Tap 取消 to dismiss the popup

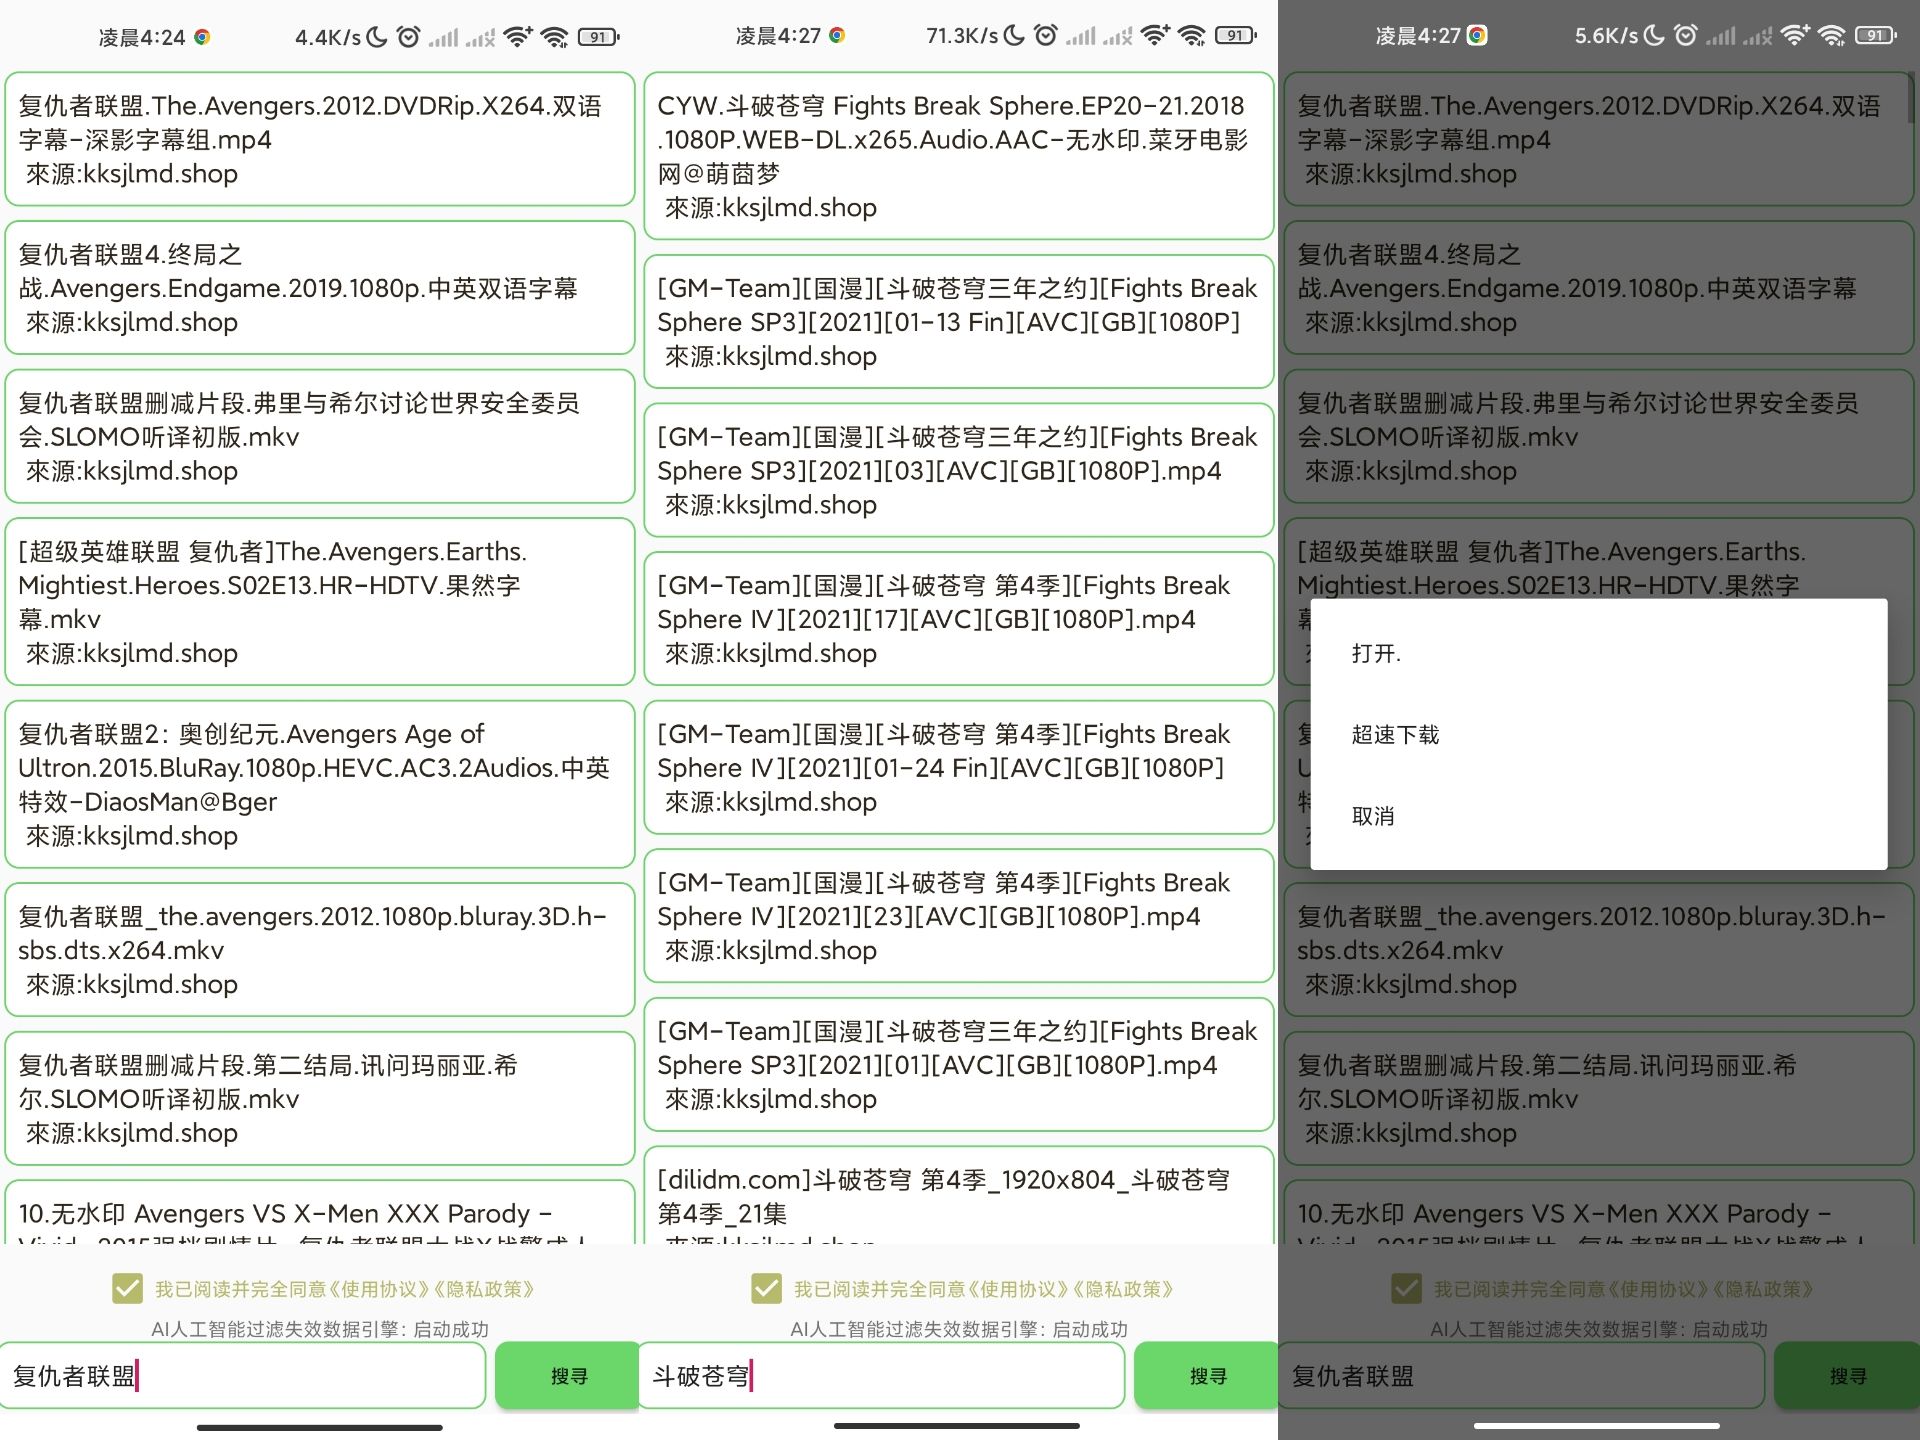point(1371,816)
